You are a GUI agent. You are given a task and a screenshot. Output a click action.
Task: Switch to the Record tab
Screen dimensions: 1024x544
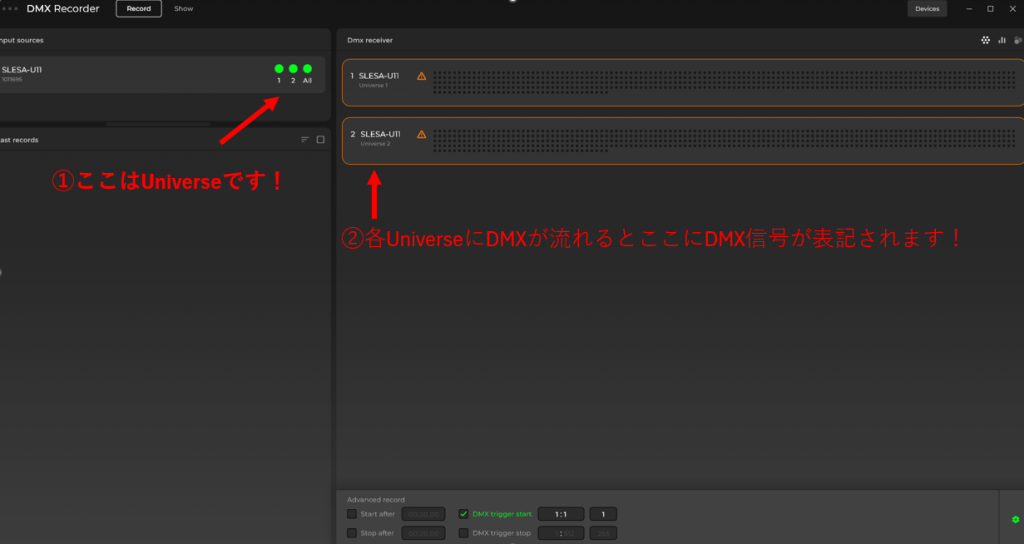138,9
